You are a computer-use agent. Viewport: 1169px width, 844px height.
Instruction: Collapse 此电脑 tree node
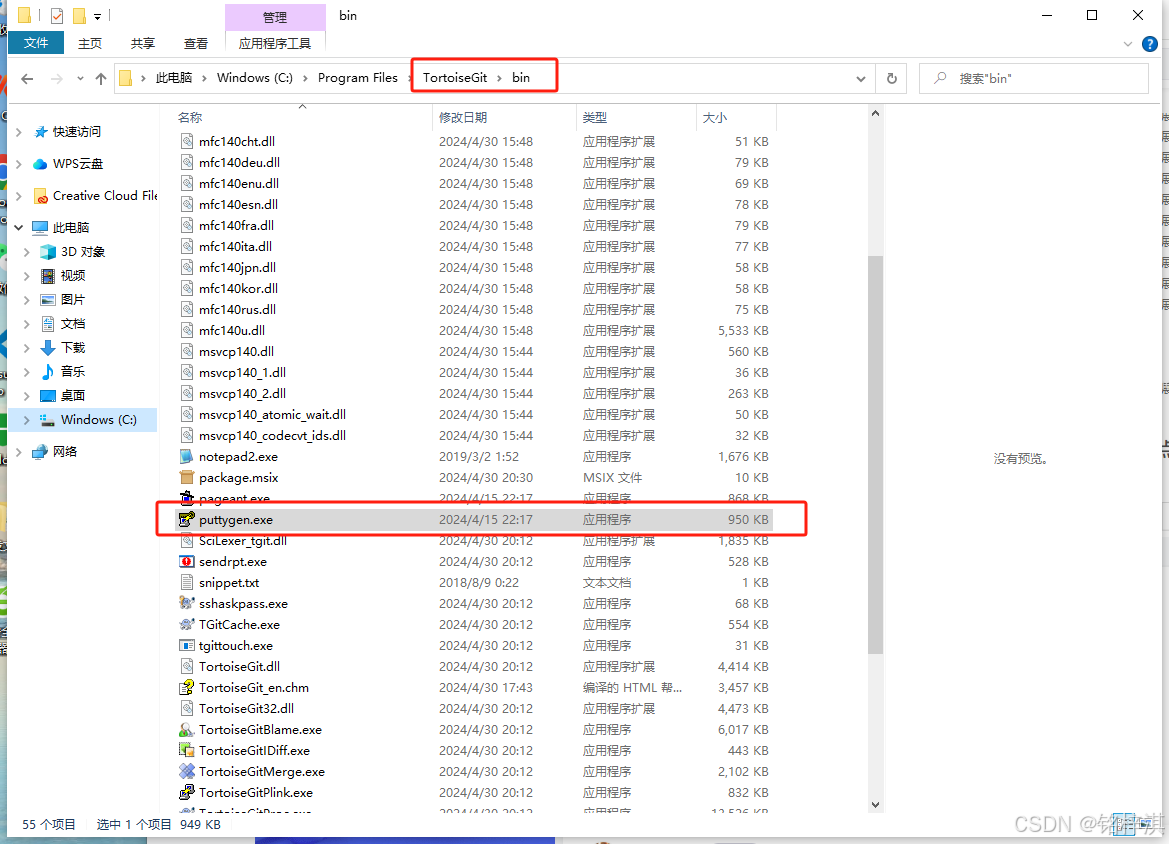point(19,227)
